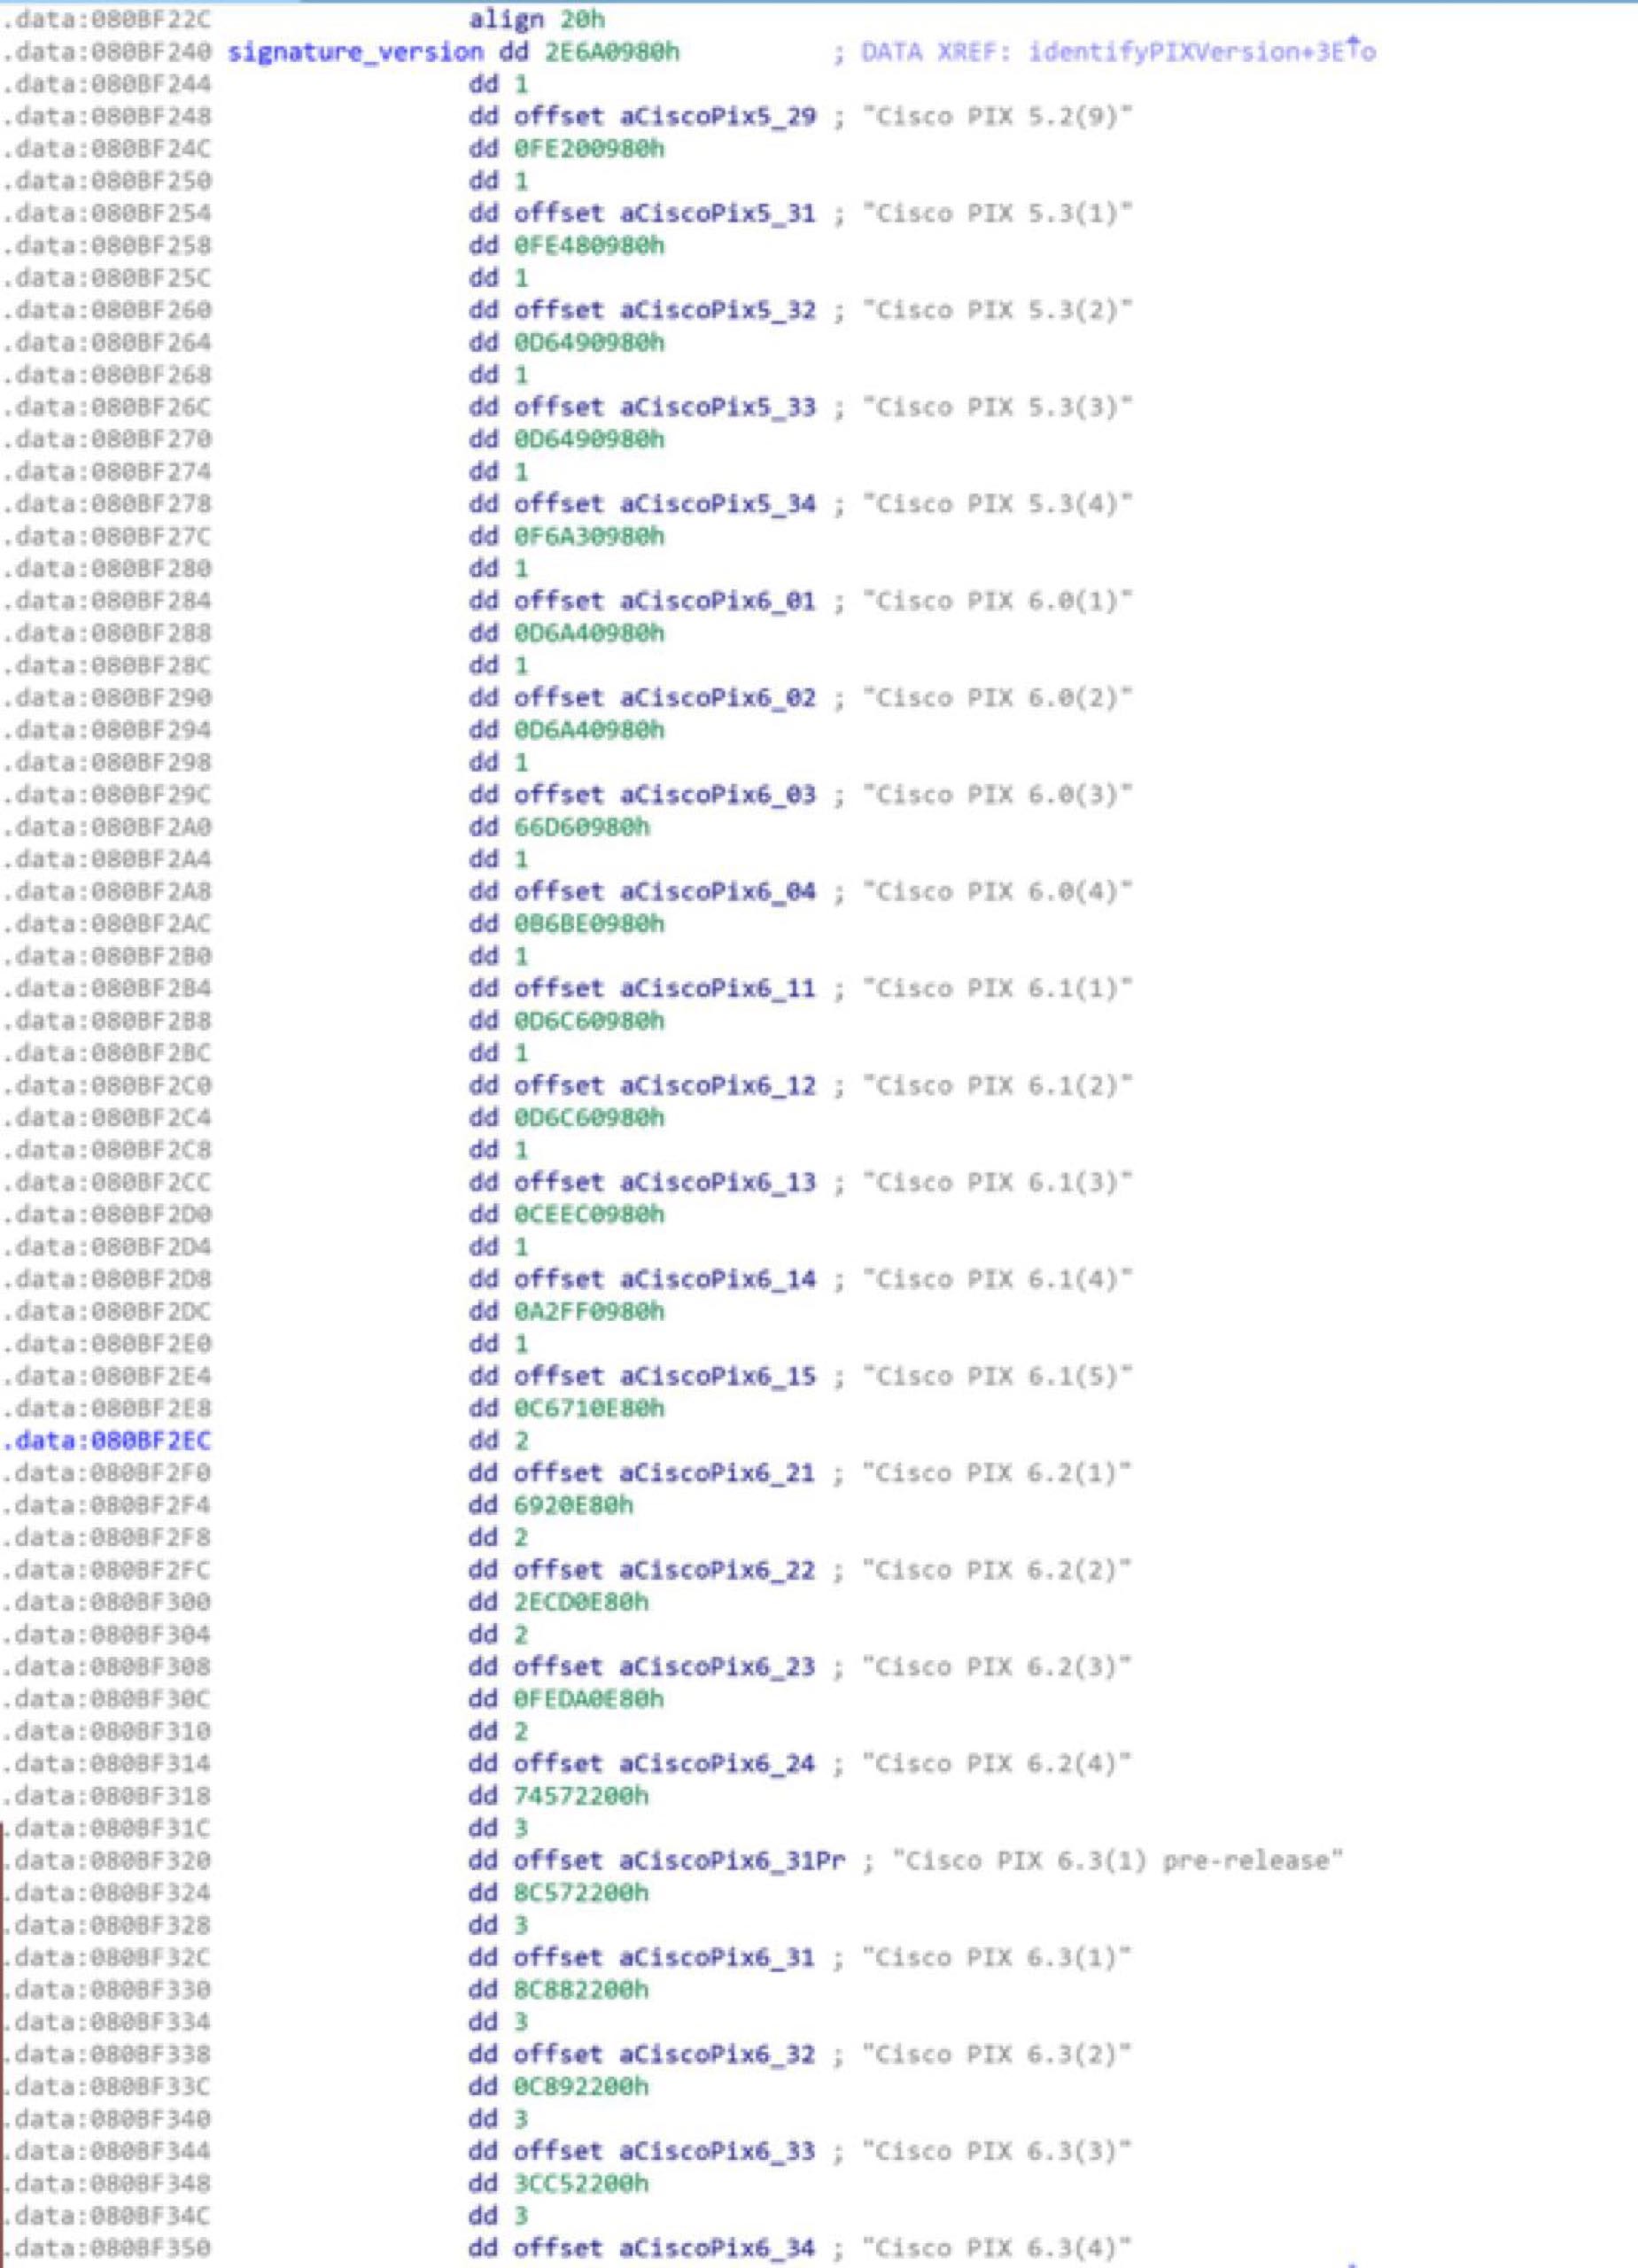Jump to offset aCiscoPix6_23

click(717, 1667)
